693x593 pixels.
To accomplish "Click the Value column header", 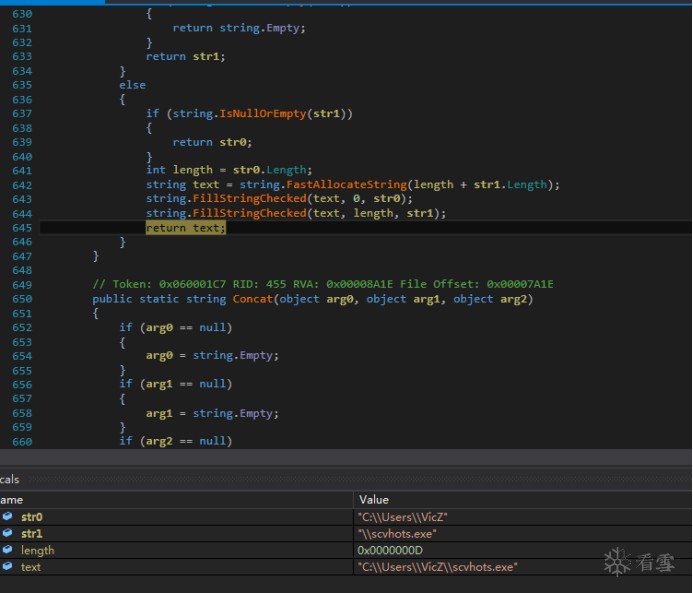I will point(374,500).
